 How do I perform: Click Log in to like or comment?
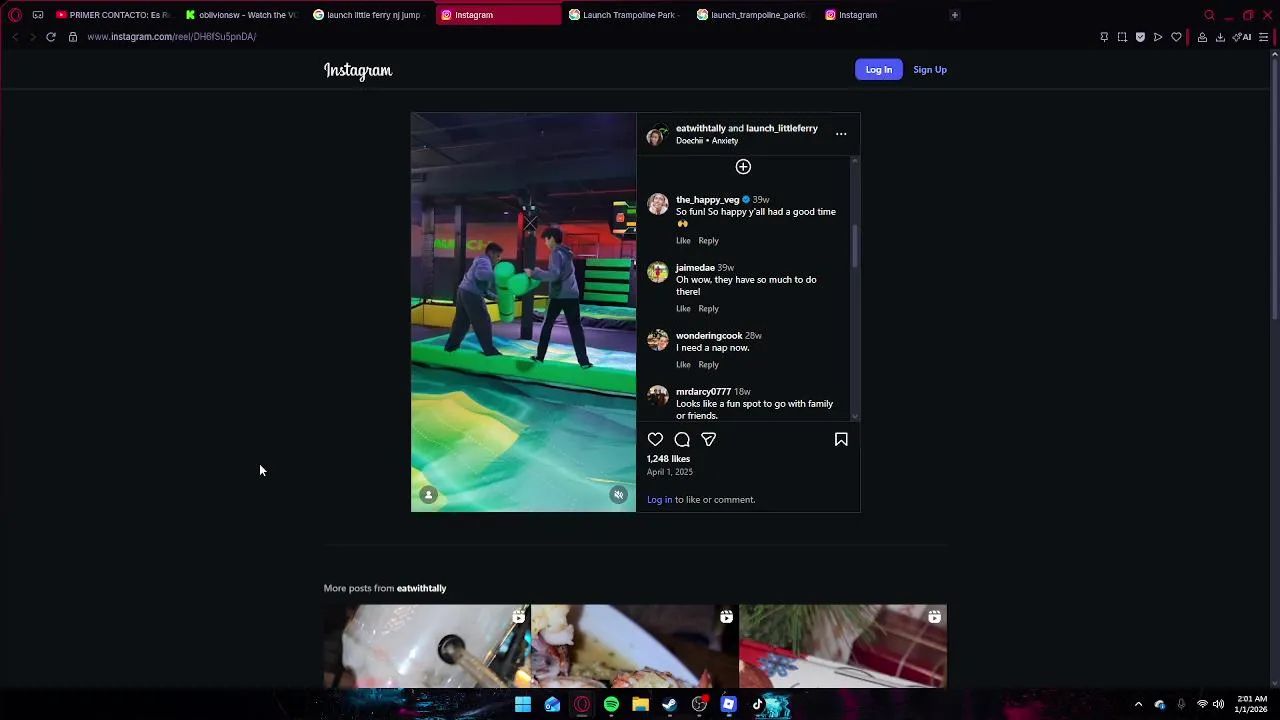(x=659, y=499)
